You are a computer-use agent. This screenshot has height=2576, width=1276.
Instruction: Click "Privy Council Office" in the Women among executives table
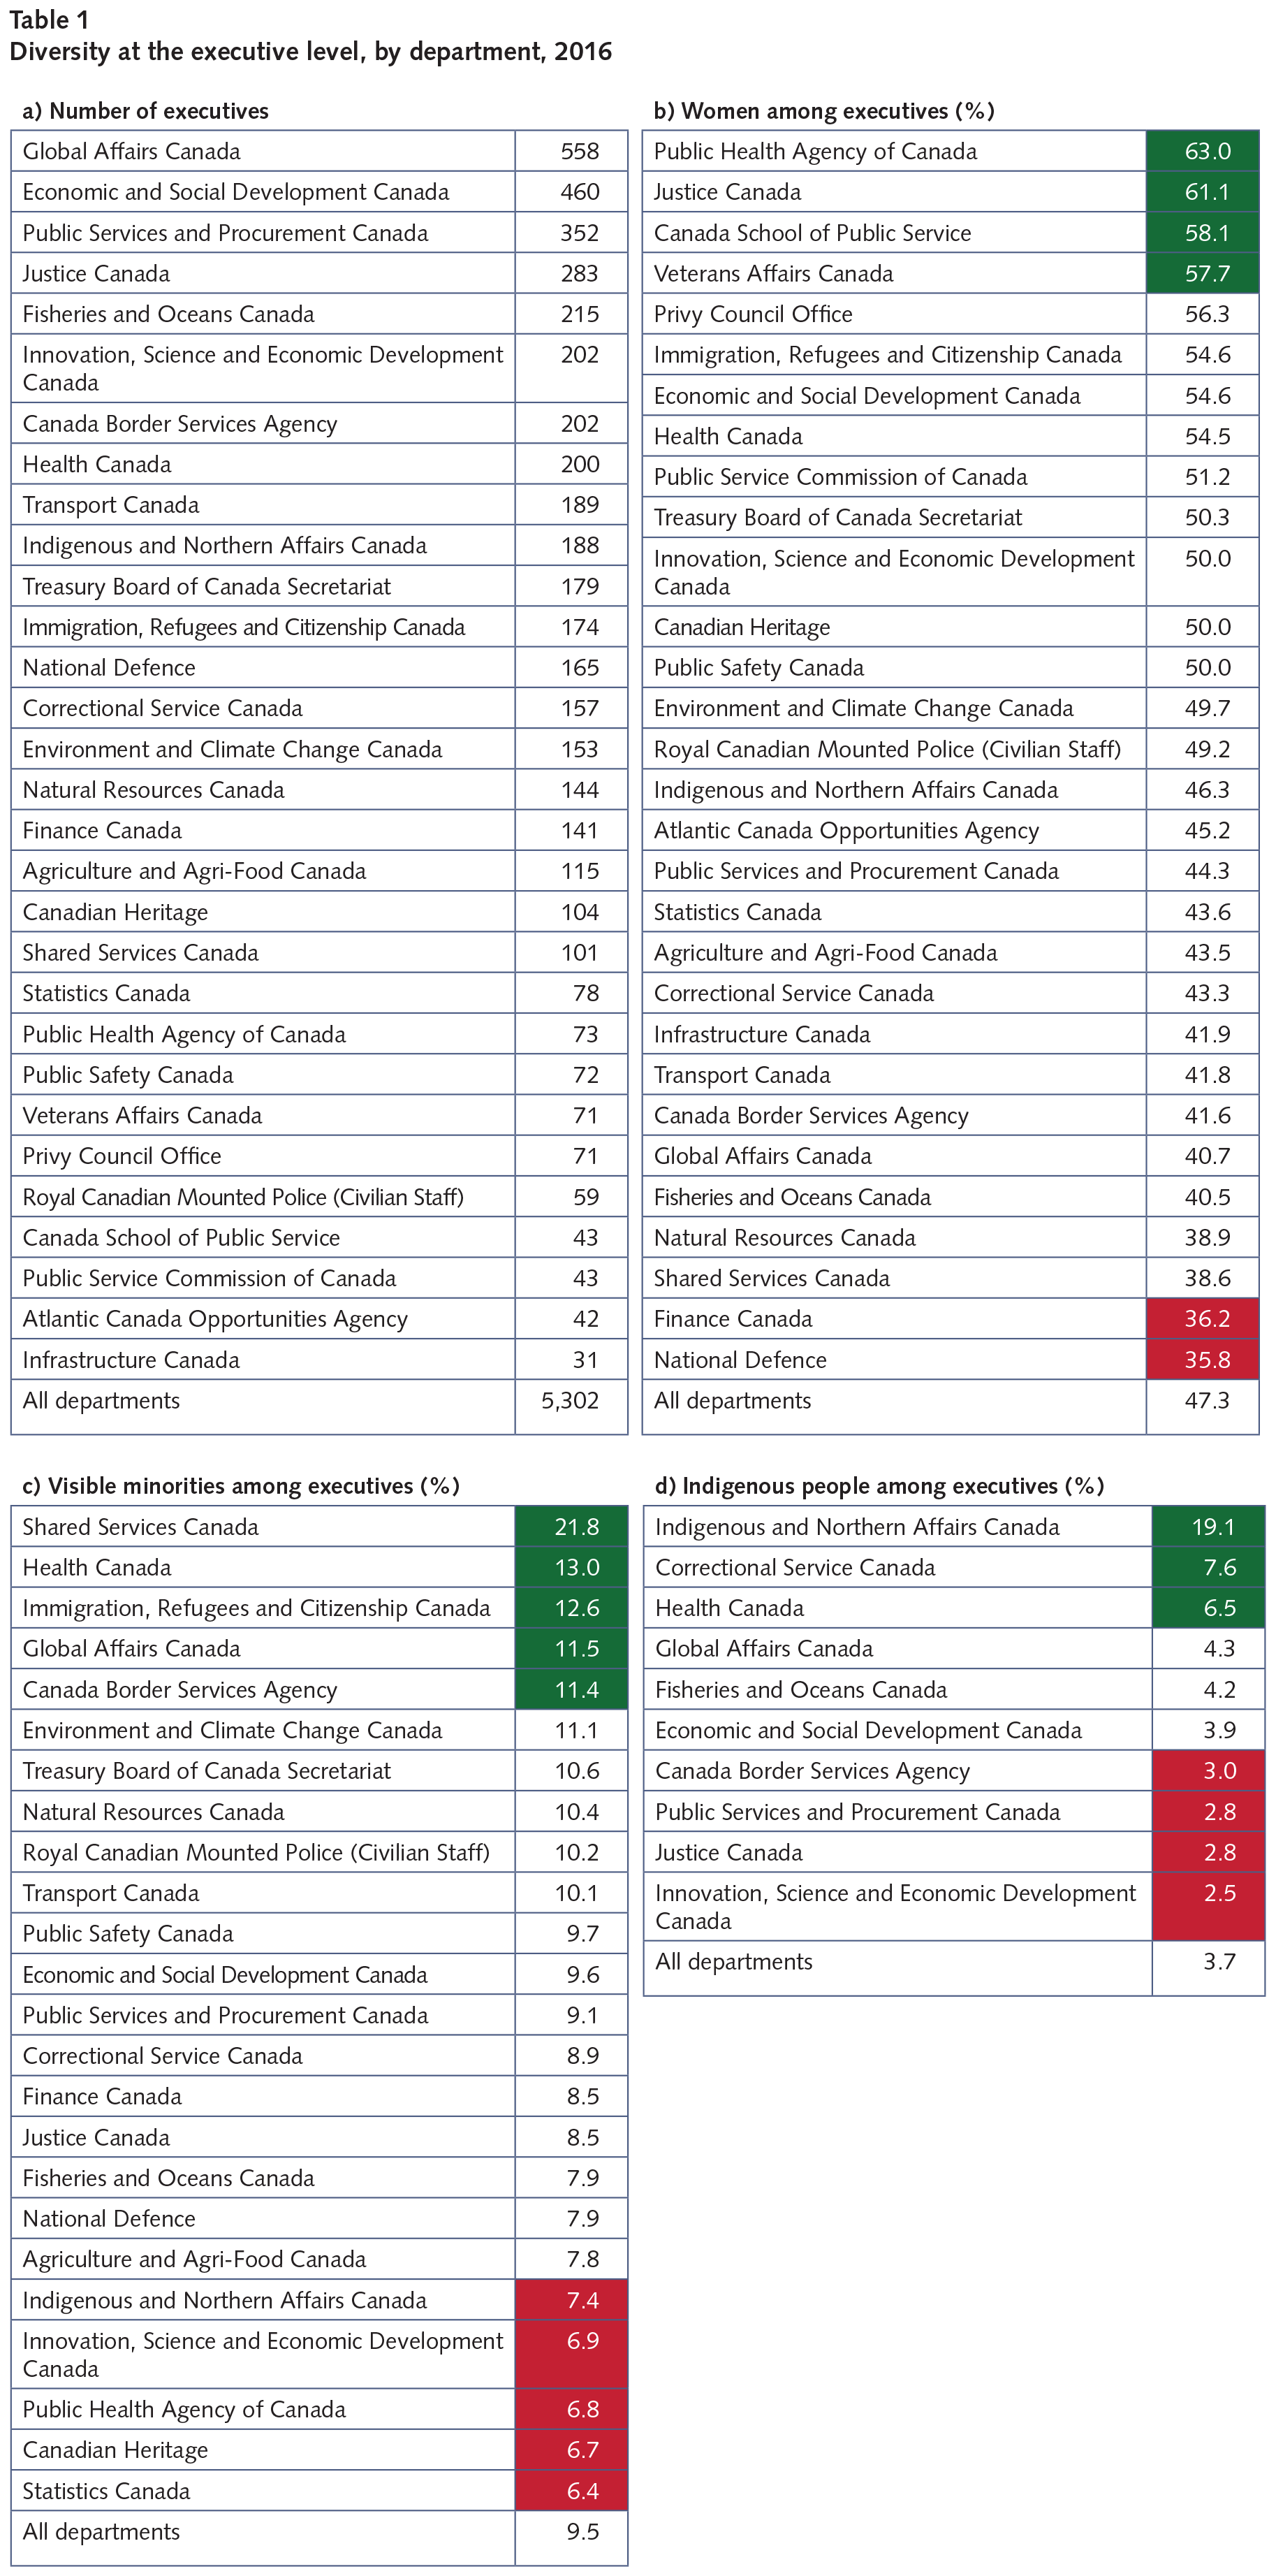pos(753,314)
